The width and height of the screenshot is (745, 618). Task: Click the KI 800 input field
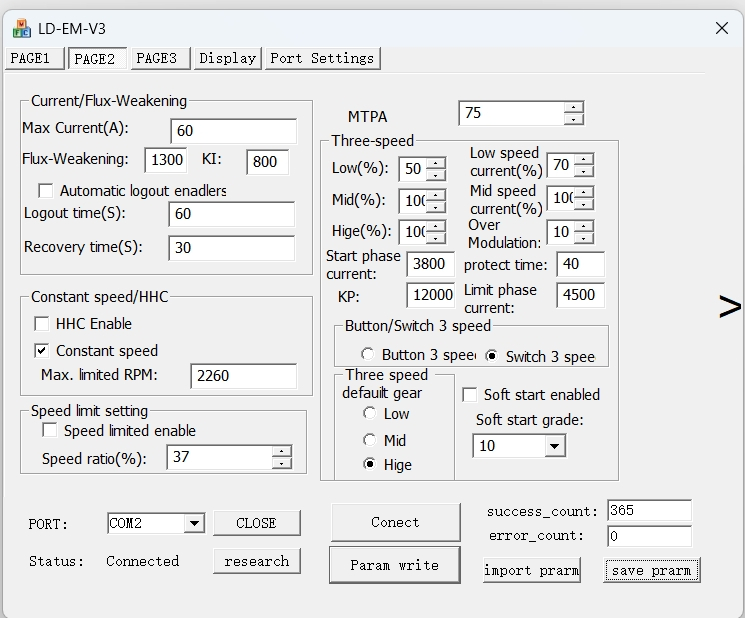click(x=267, y=162)
